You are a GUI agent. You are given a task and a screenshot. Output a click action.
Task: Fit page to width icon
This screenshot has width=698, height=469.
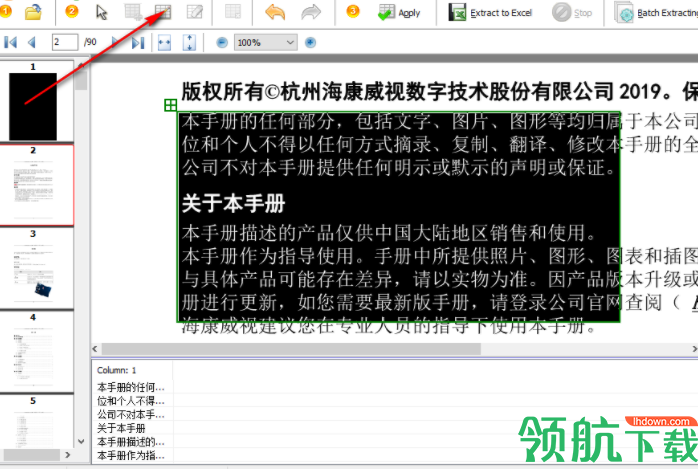164,43
